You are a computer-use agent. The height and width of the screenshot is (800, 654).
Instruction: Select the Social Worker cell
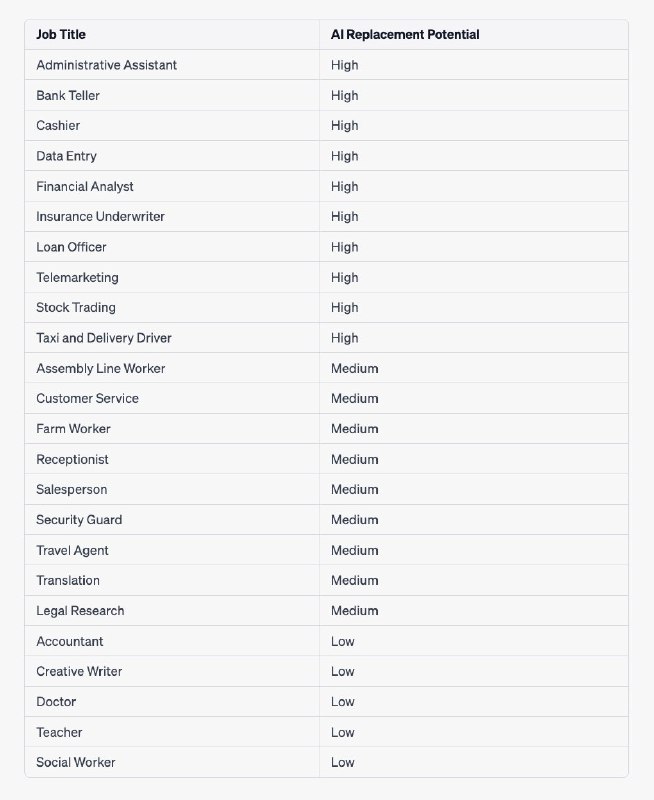tap(76, 762)
